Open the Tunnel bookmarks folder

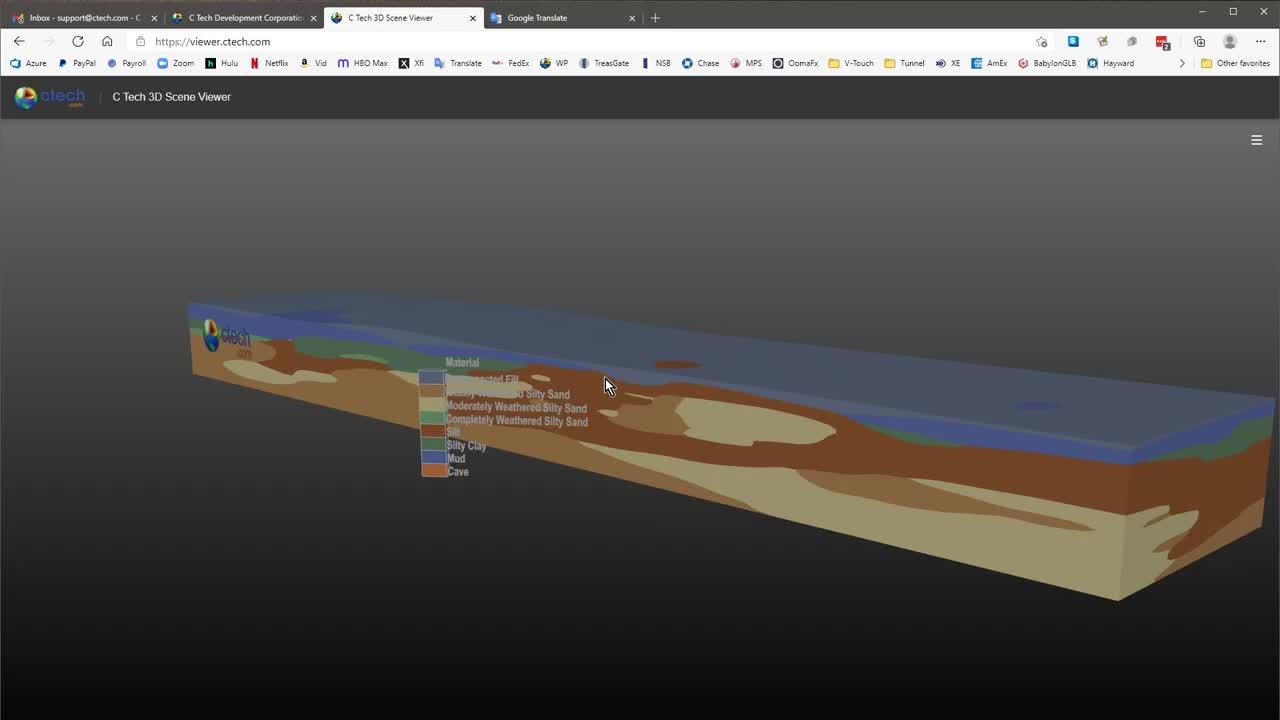pos(904,63)
